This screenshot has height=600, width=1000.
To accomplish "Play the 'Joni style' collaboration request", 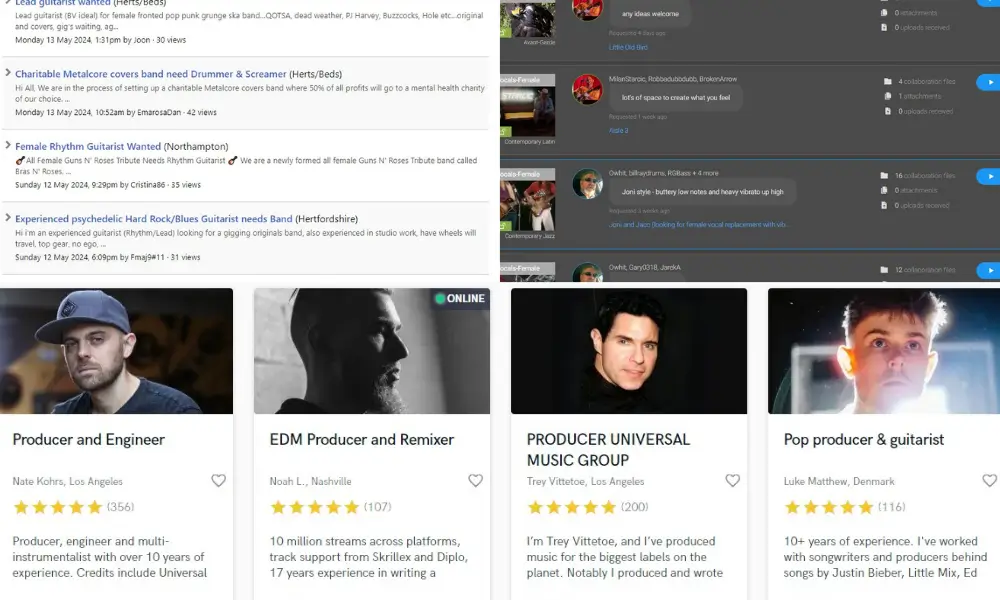I will tap(989, 177).
